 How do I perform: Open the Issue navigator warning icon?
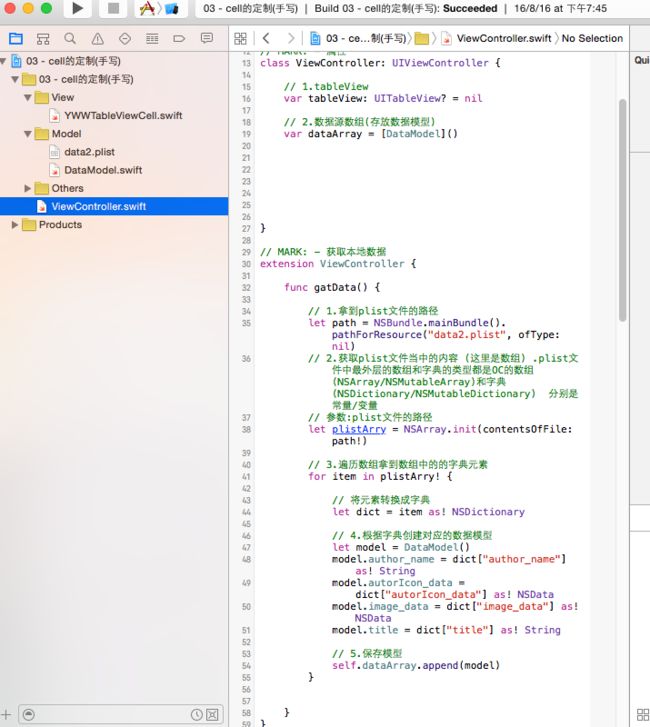point(97,38)
